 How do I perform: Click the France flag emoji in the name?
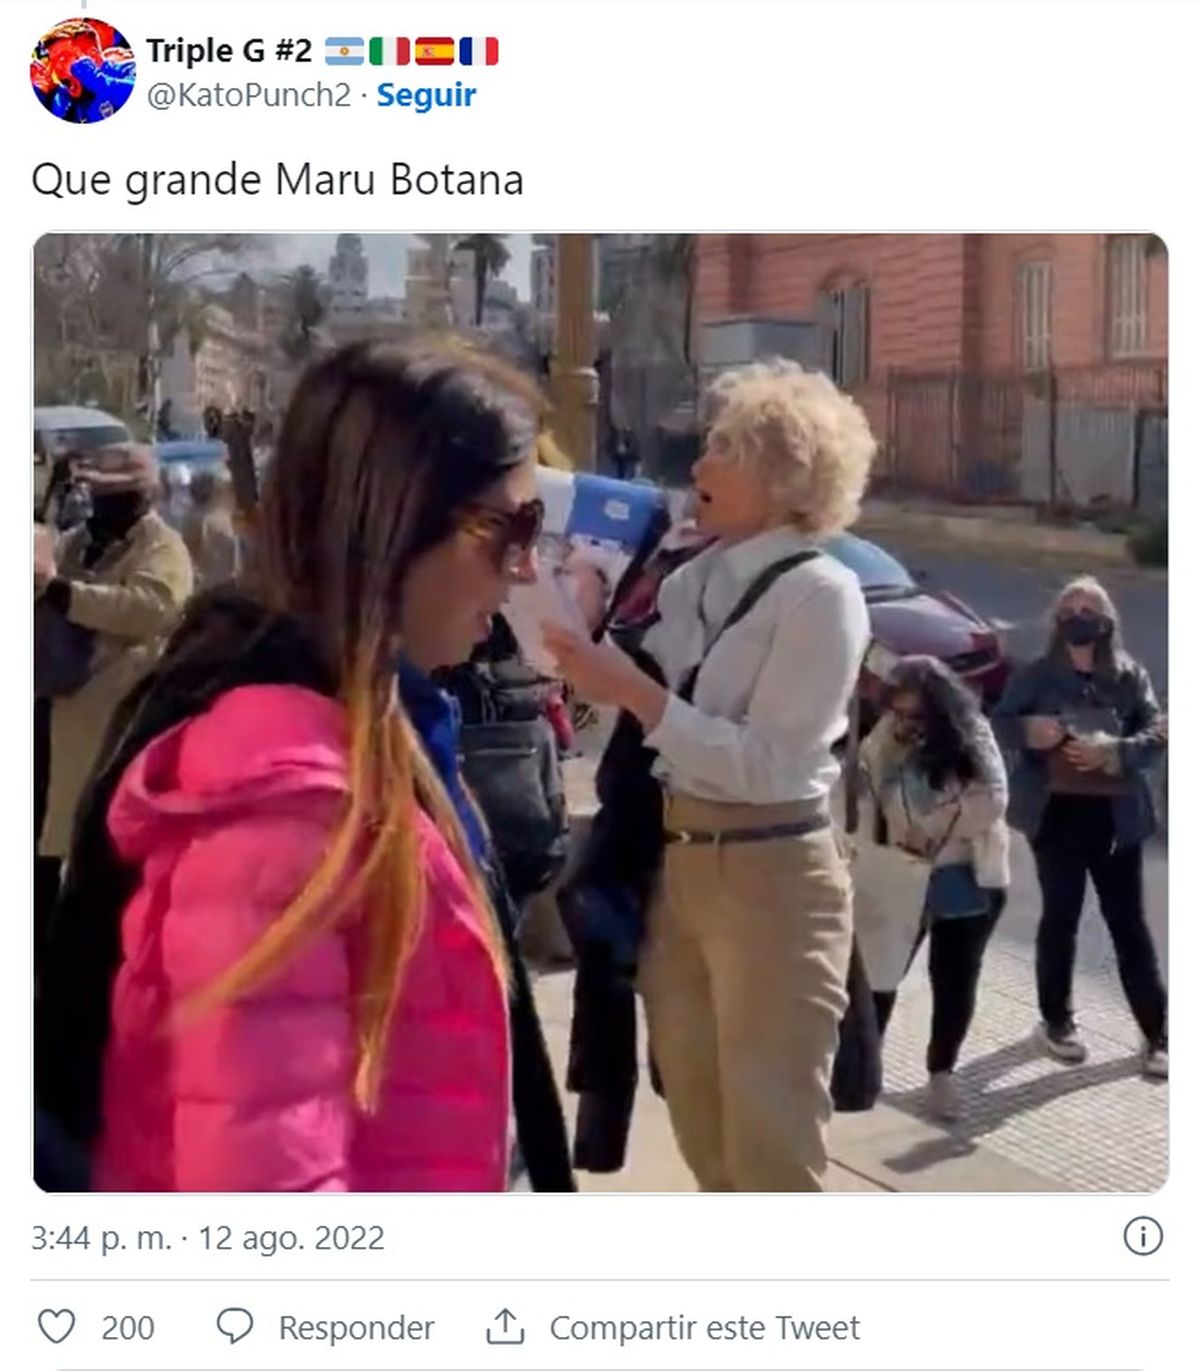pyautogui.click(x=479, y=50)
